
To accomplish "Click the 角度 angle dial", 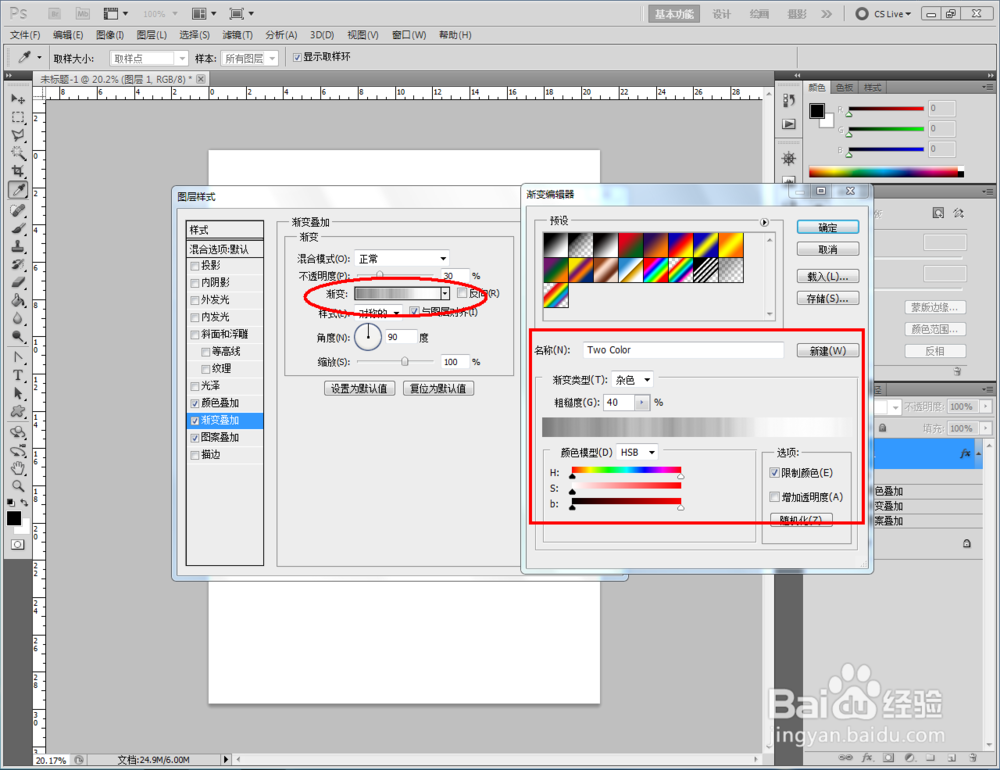I will 368,336.
